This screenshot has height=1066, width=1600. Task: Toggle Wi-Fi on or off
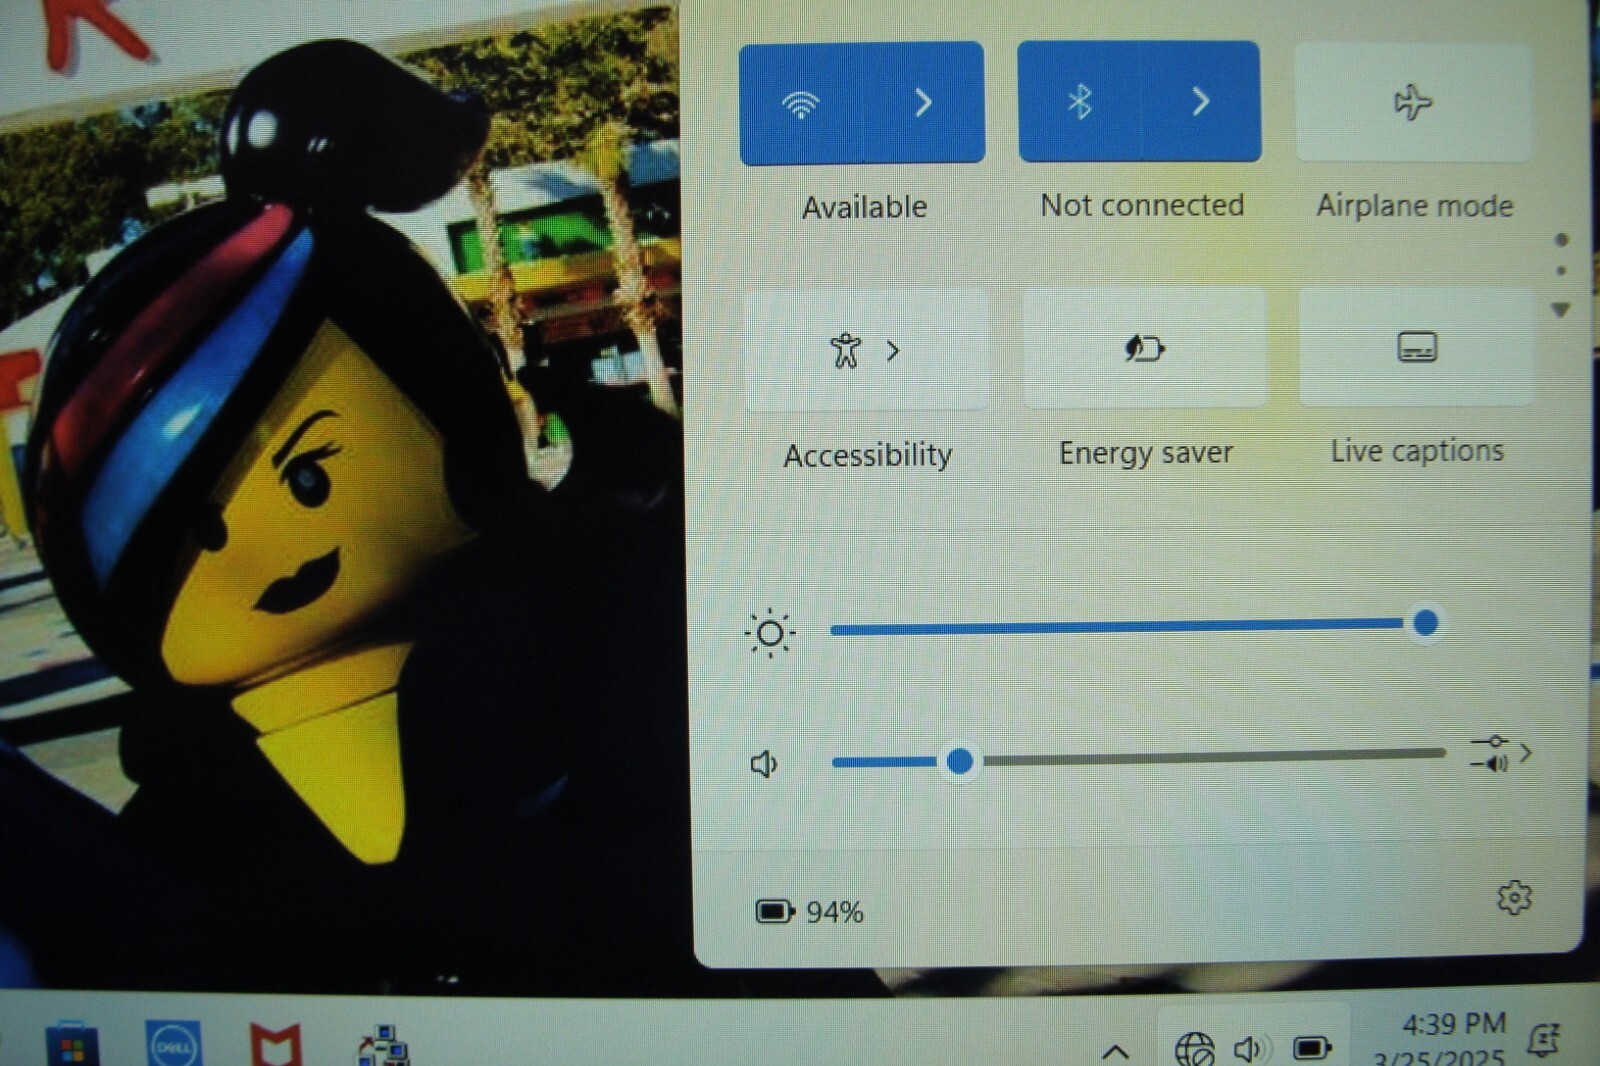801,103
